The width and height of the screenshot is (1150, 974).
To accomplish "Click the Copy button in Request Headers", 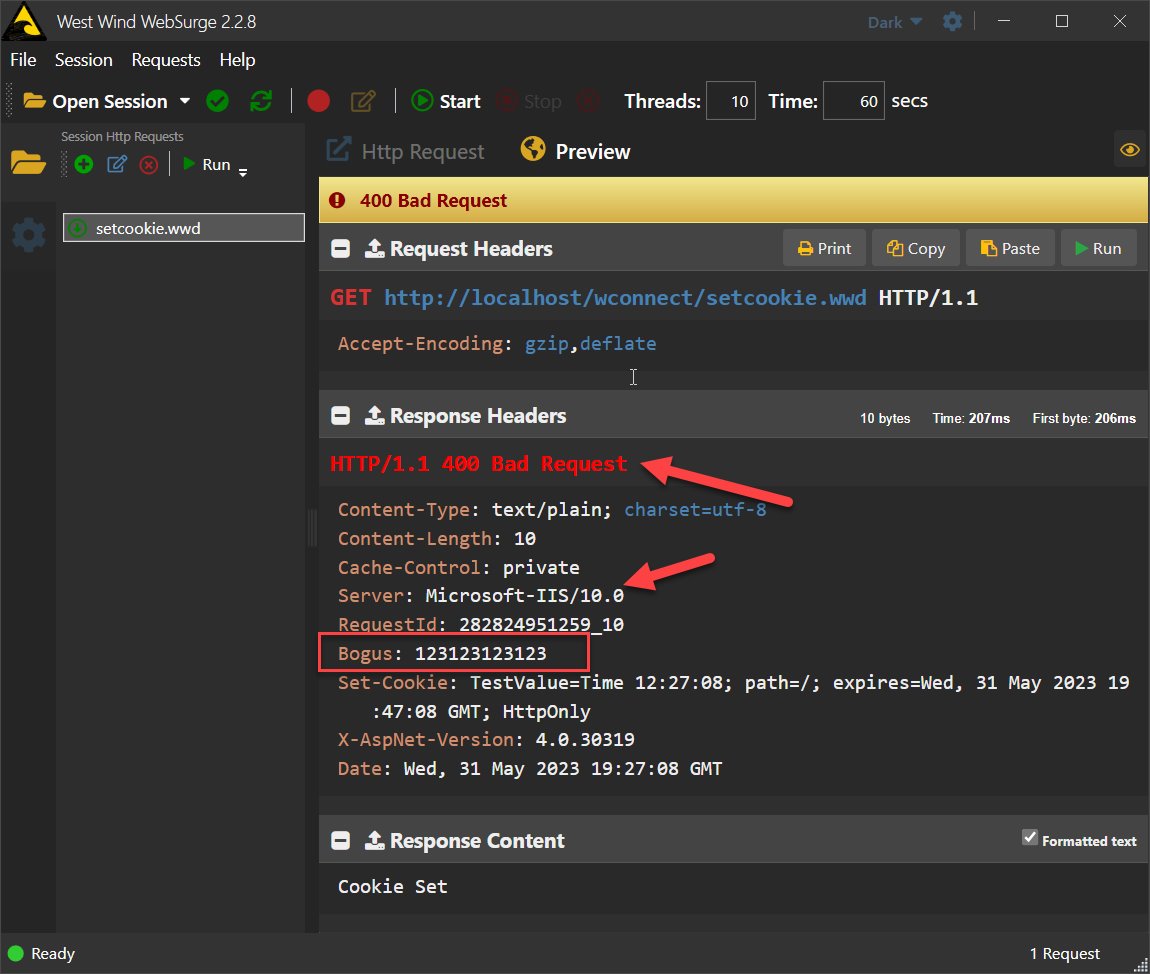I will click(915, 247).
